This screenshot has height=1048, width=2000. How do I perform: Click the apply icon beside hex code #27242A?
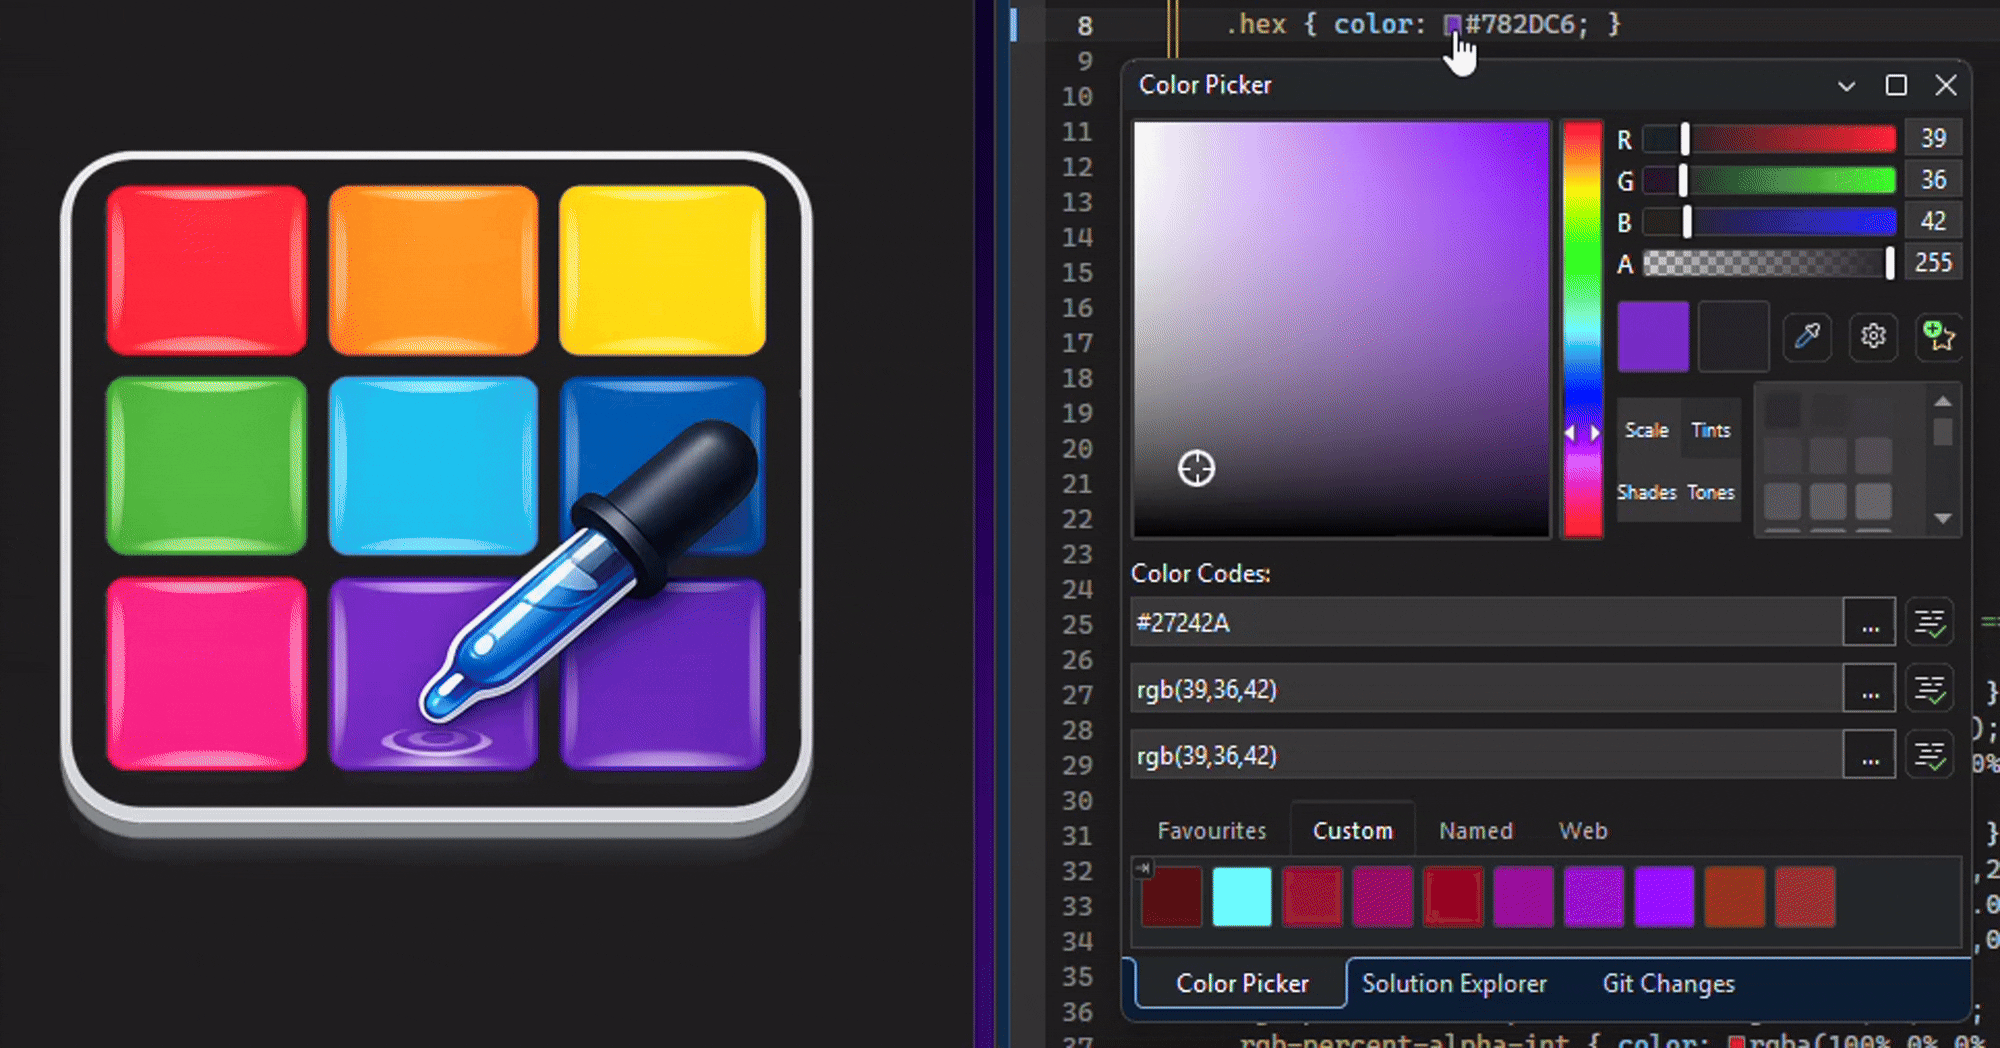1929,623
